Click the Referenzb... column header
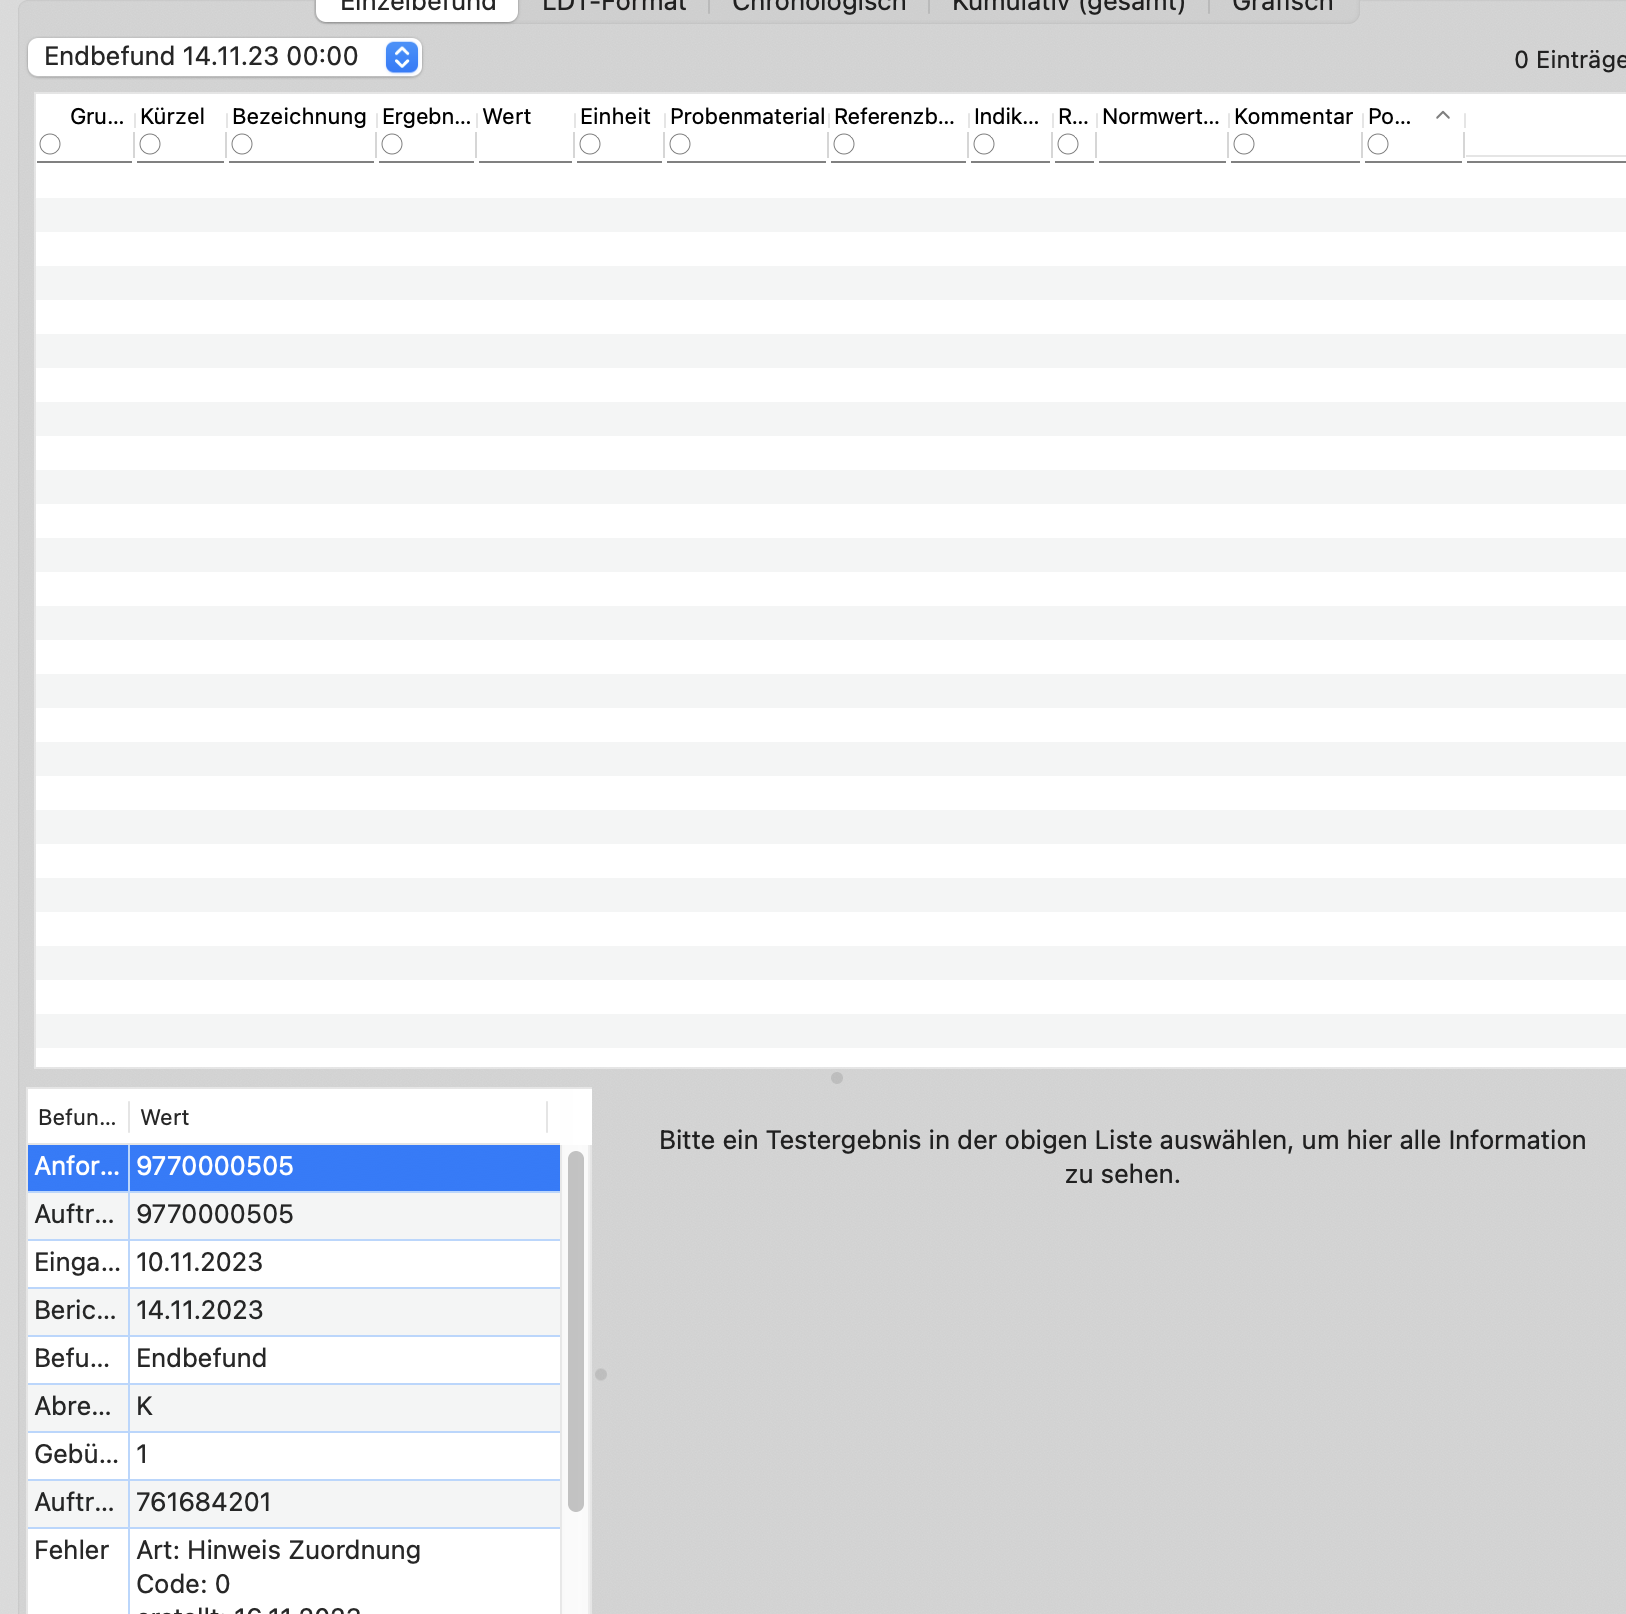Viewport: 1626px width, 1614px height. (x=894, y=116)
